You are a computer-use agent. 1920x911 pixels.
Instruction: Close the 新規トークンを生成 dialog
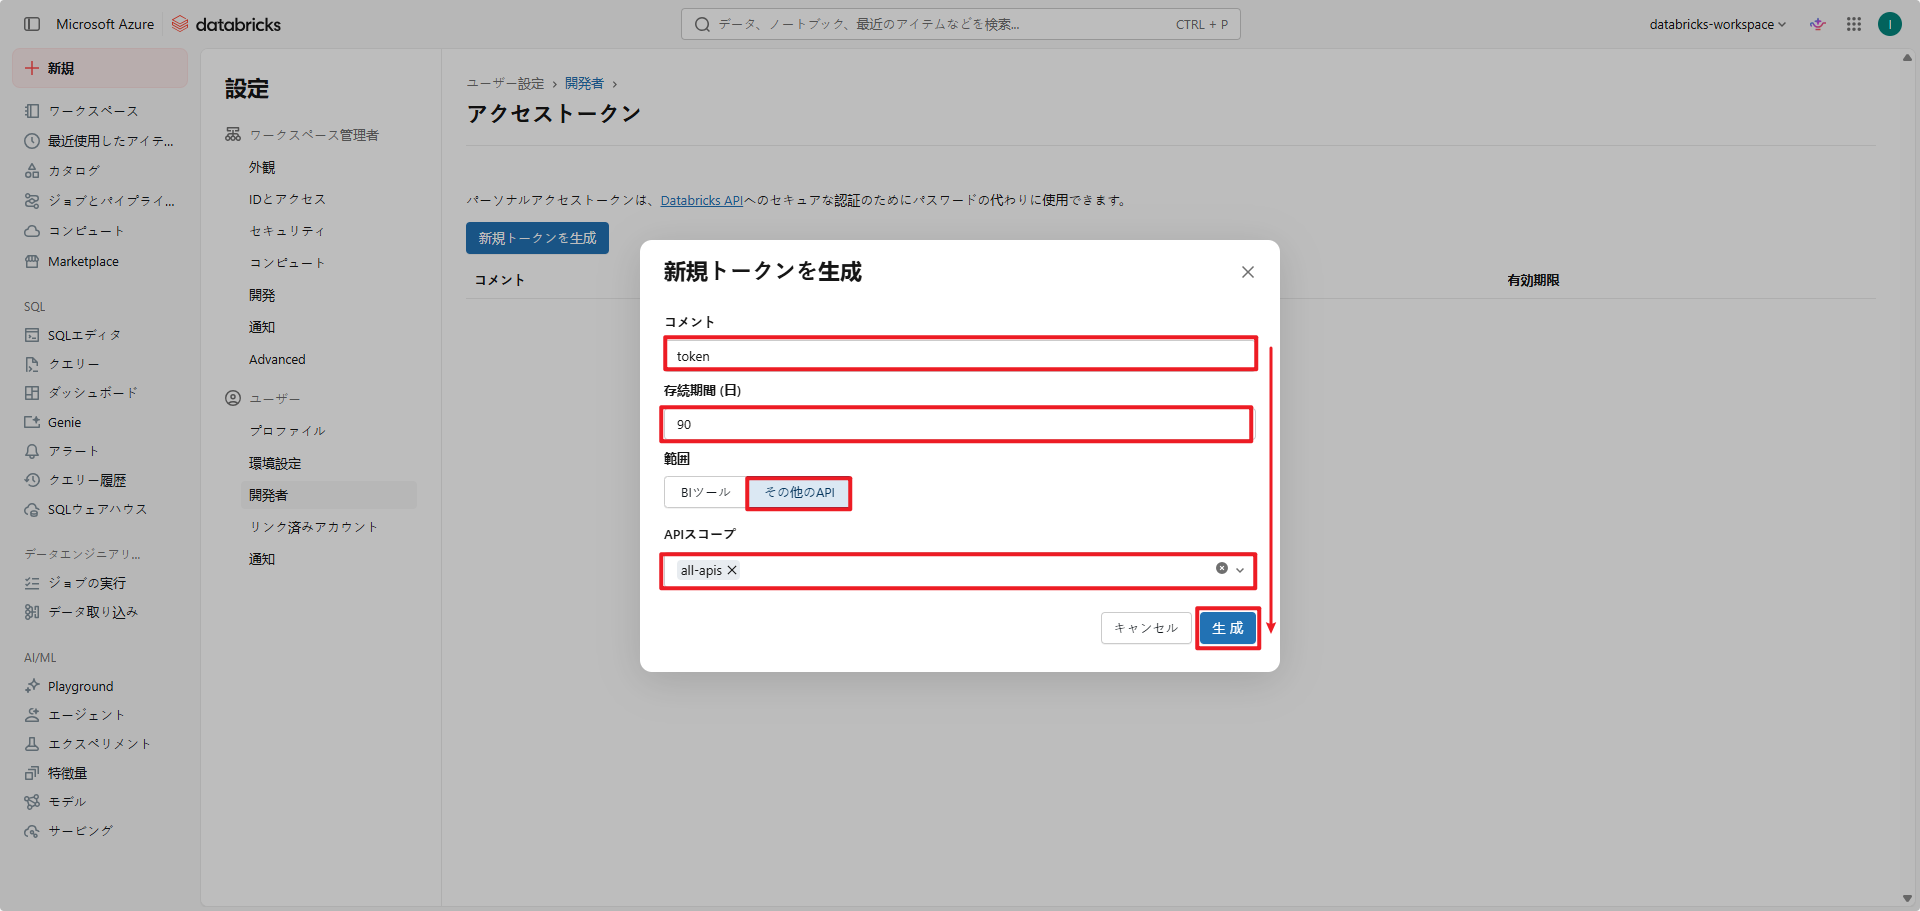1247,272
